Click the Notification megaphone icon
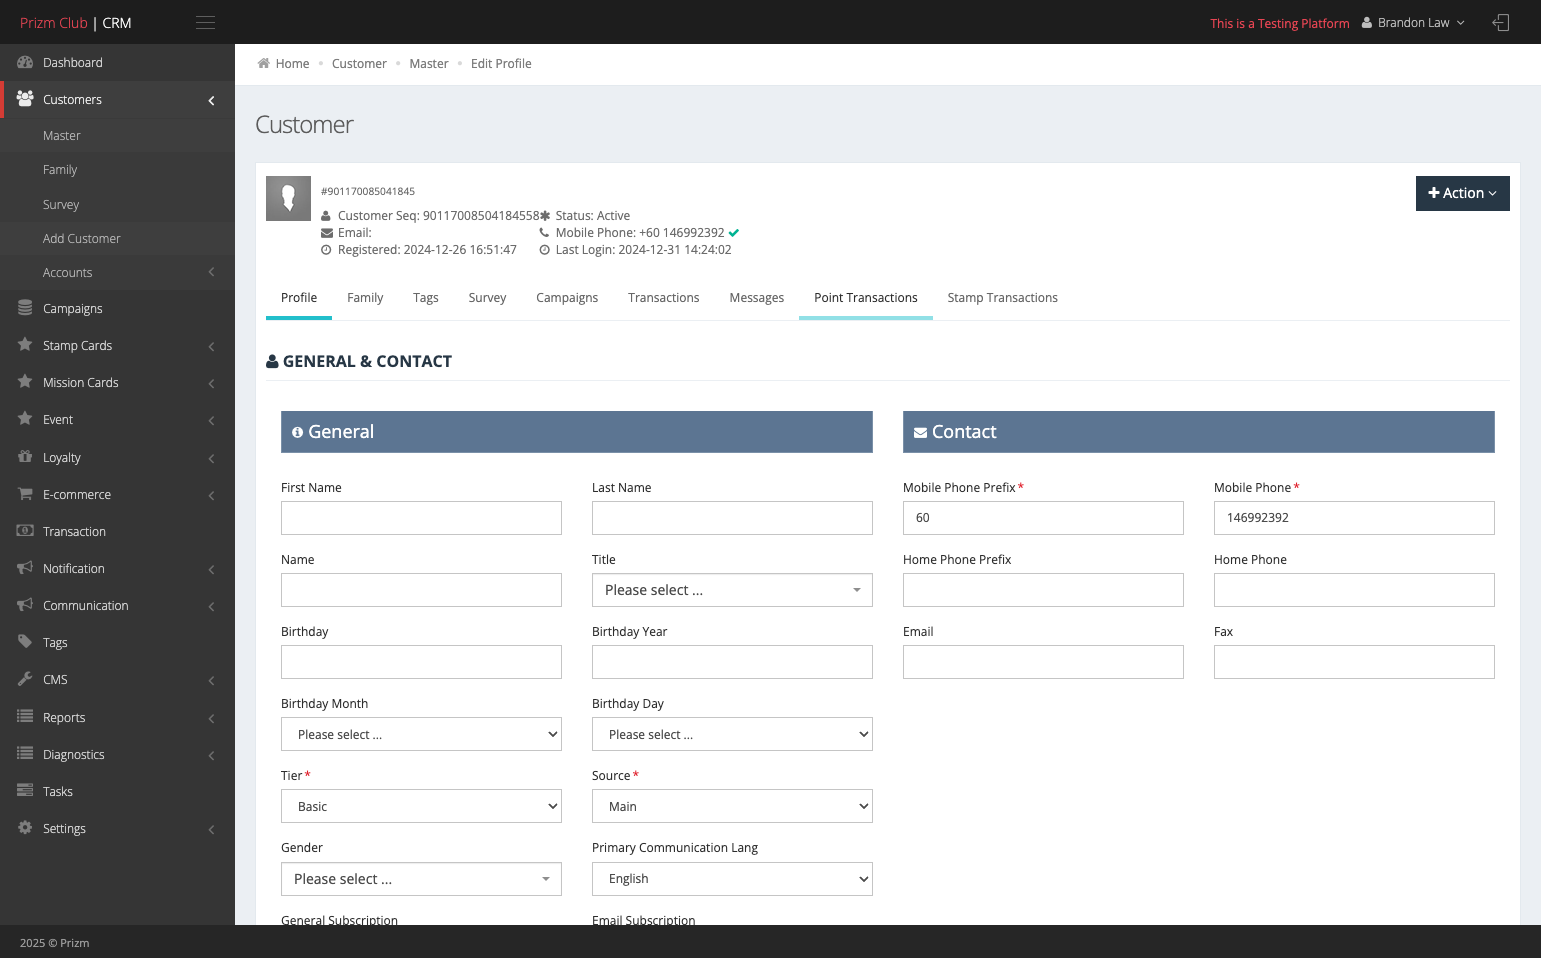1541x958 pixels. point(25,568)
